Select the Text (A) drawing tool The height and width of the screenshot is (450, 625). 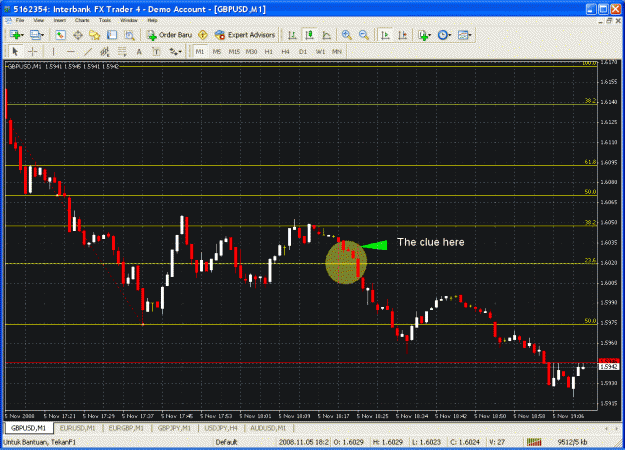tap(139, 51)
